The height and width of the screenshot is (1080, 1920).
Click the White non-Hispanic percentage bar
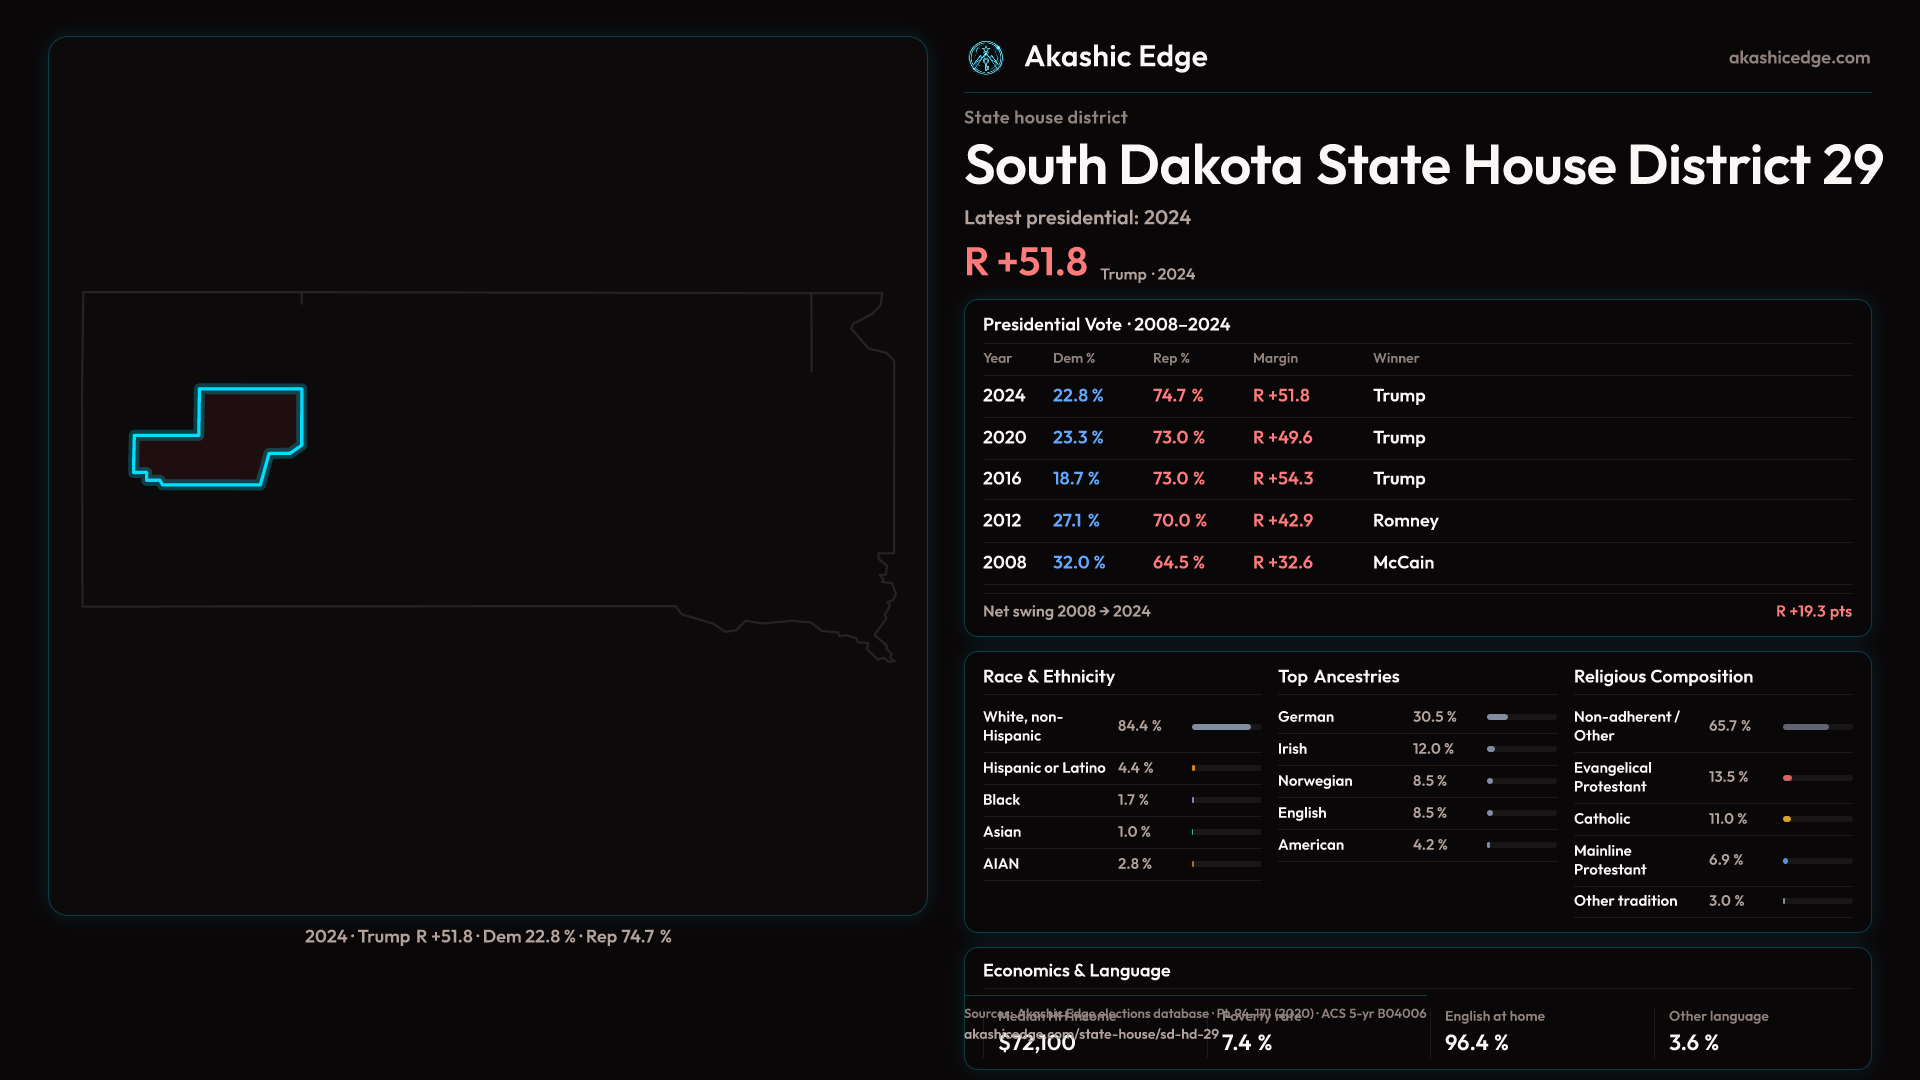tap(1221, 727)
